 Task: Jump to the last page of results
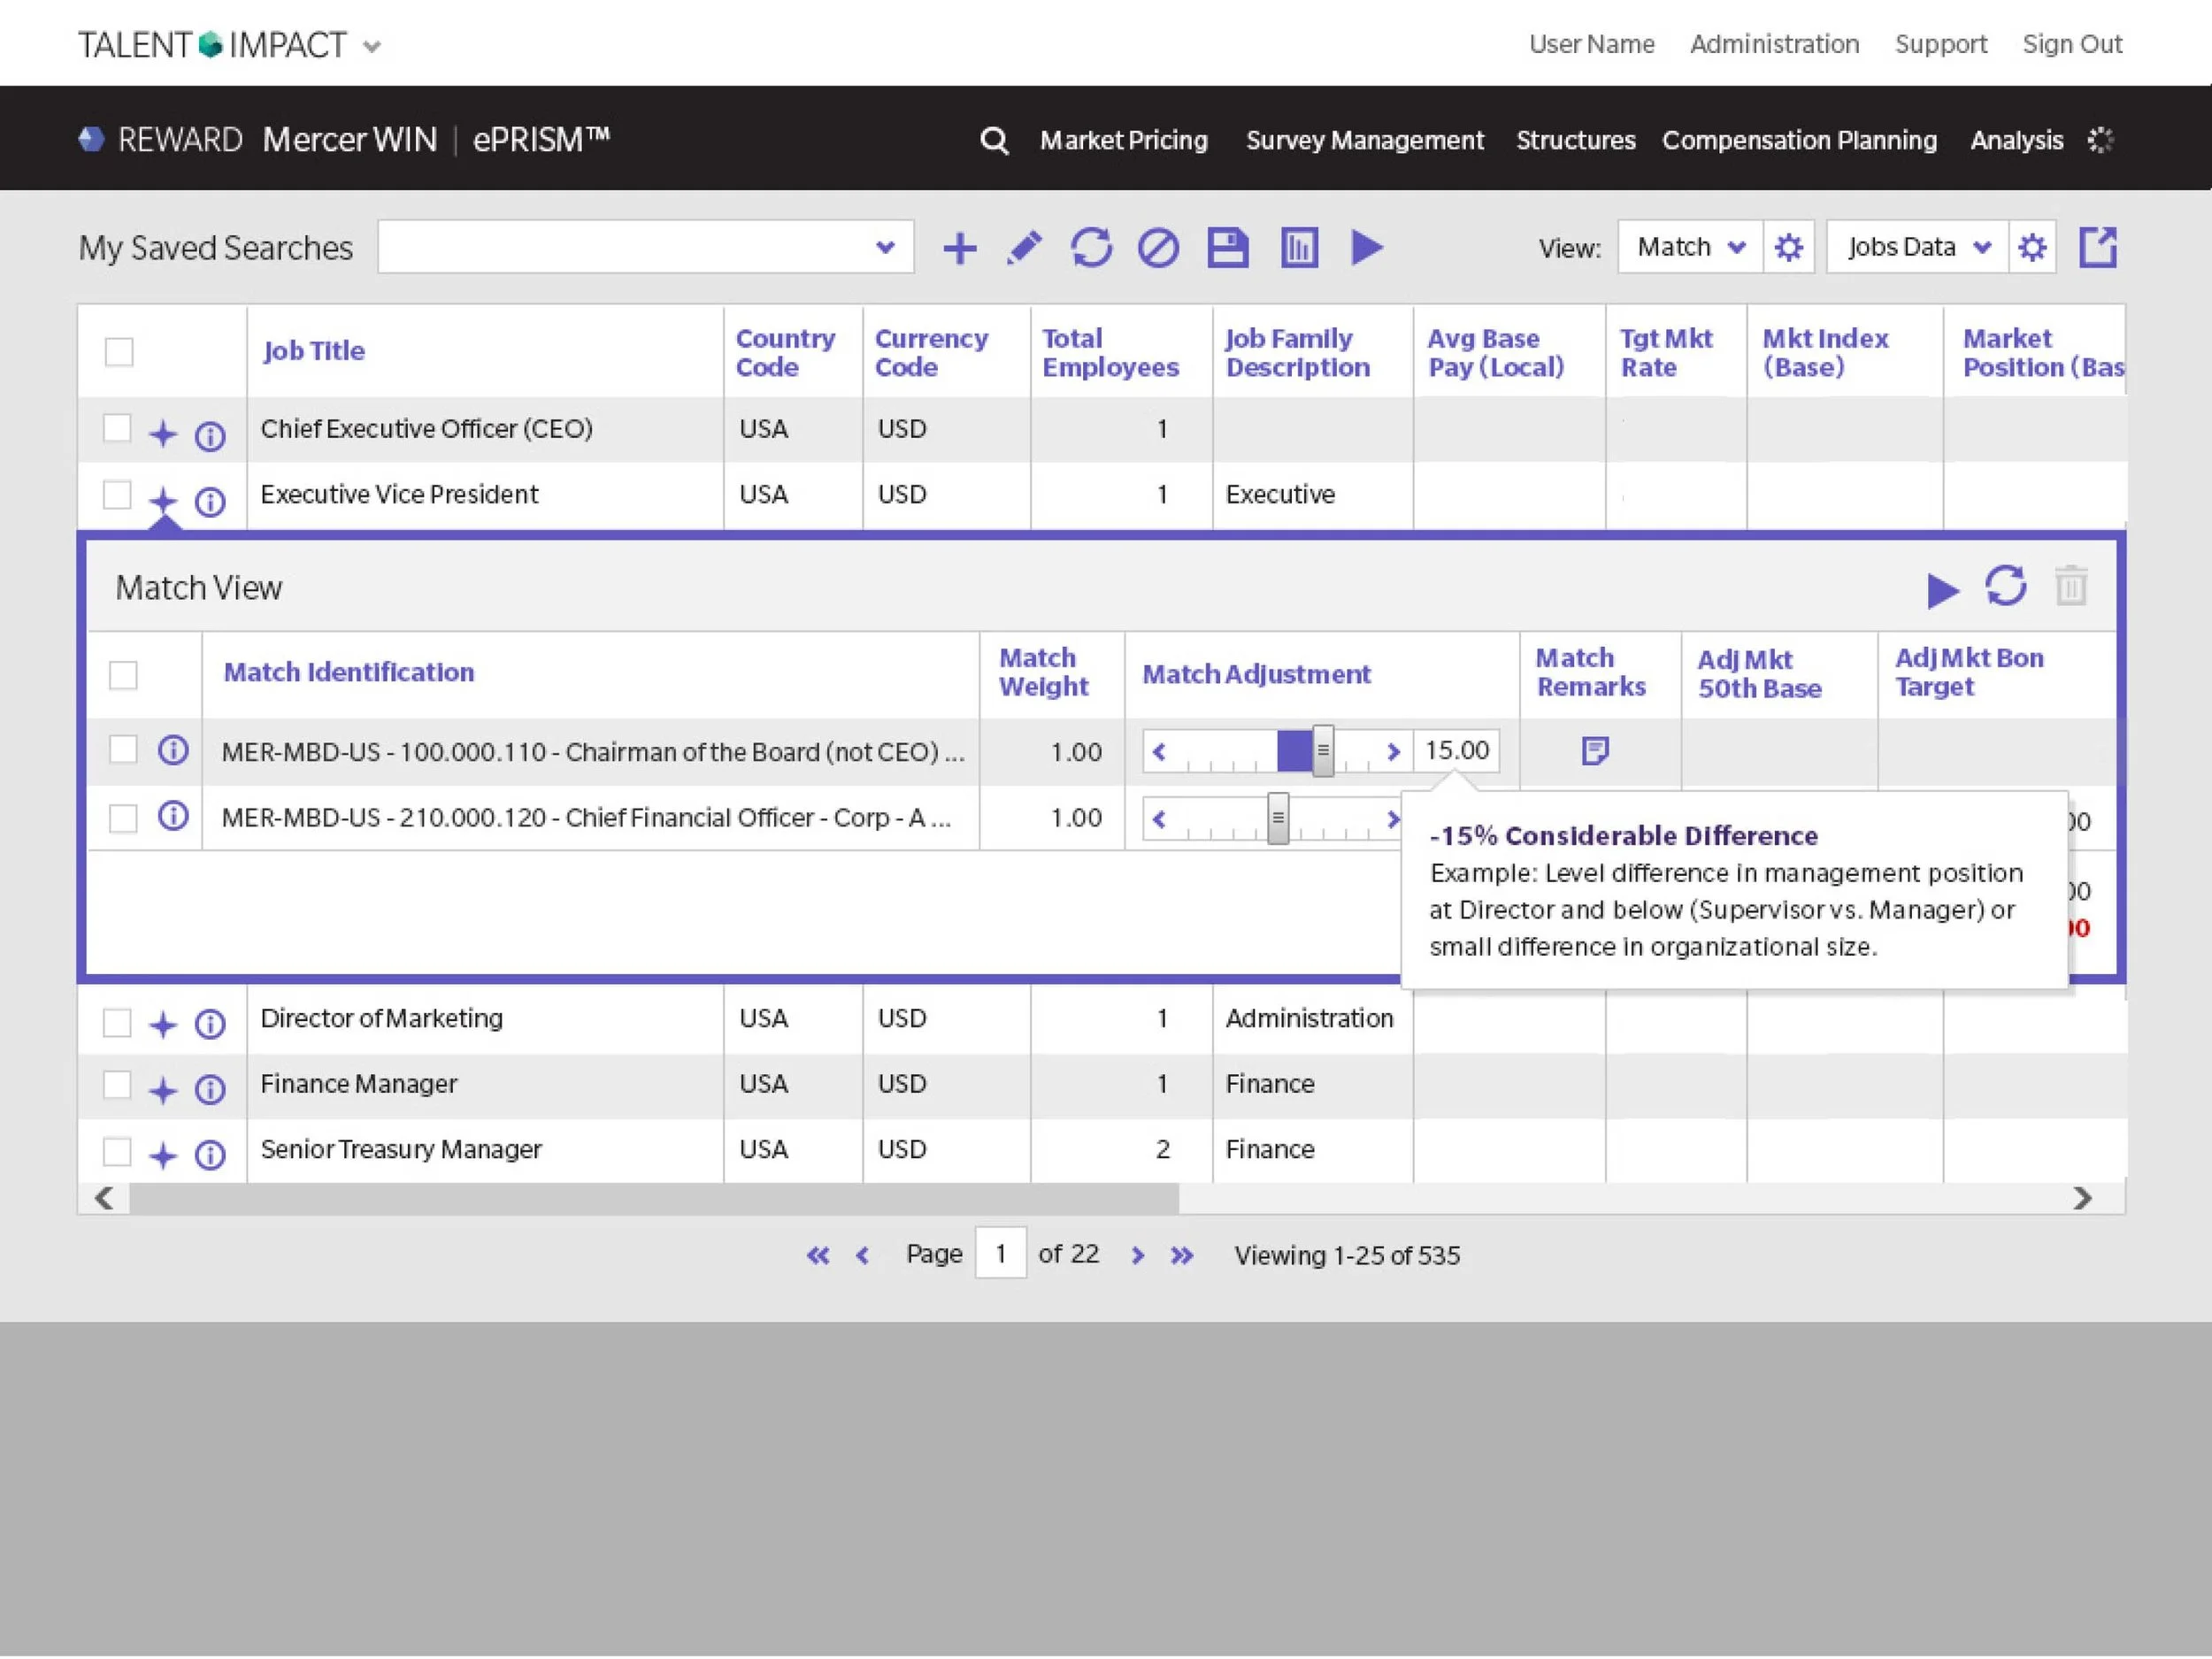click(1181, 1255)
